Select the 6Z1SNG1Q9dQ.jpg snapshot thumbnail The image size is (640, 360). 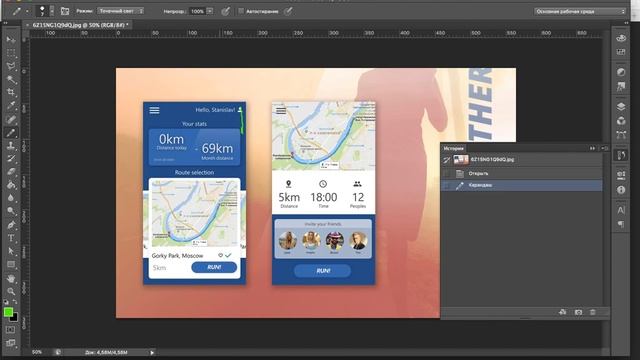tap(461, 160)
